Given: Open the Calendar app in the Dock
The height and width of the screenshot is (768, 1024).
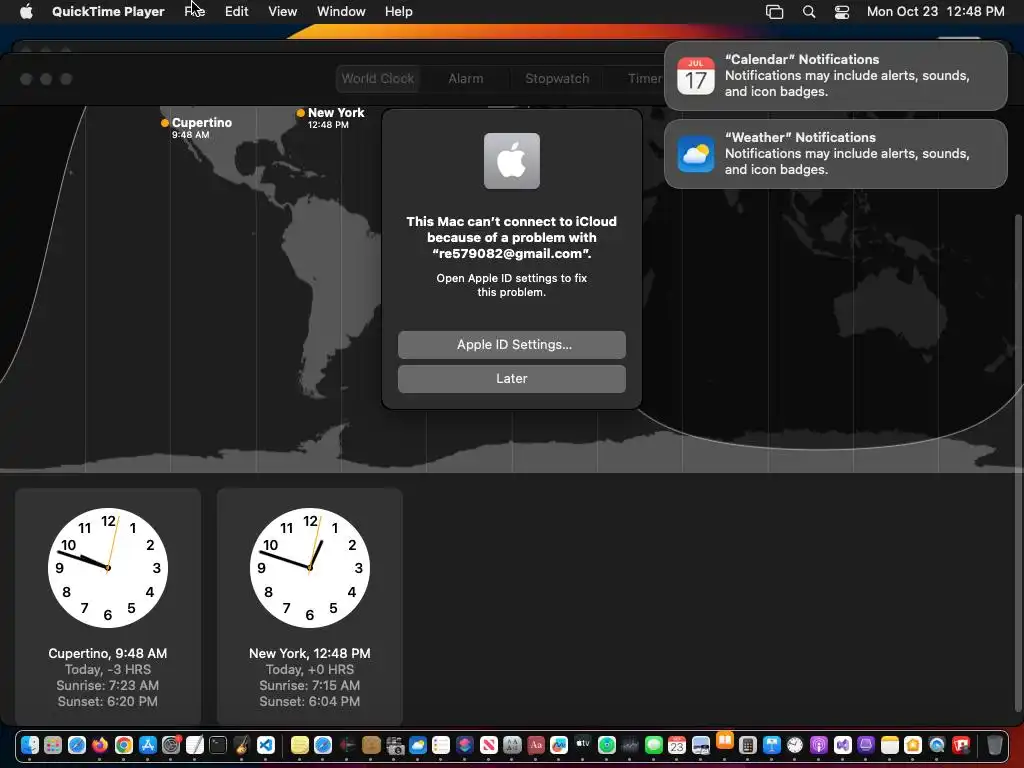Looking at the screenshot, I should pyautogui.click(x=677, y=744).
